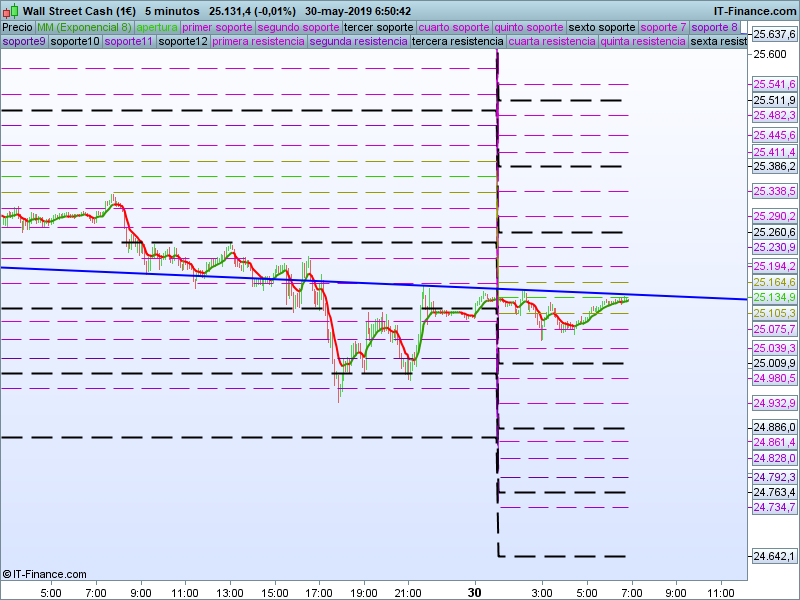This screenshot has width=800, height=600.
Task: Click 'sexto soporte' legend label
Action: coord(601,27)
